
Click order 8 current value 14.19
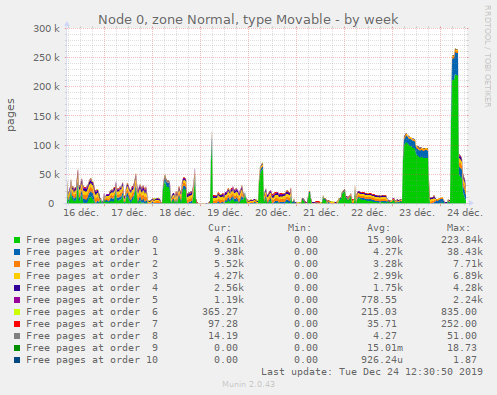coord(223,336)
